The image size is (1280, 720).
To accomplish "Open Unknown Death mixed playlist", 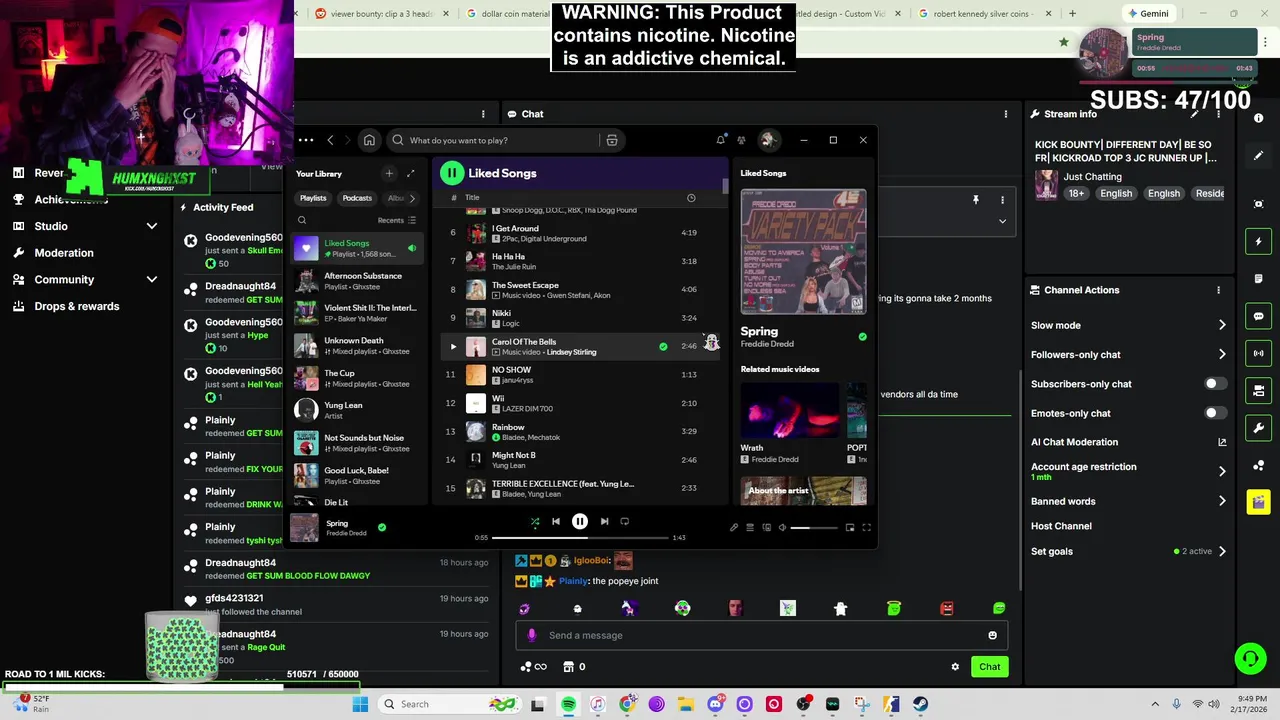I will click(x=356, y=346).
